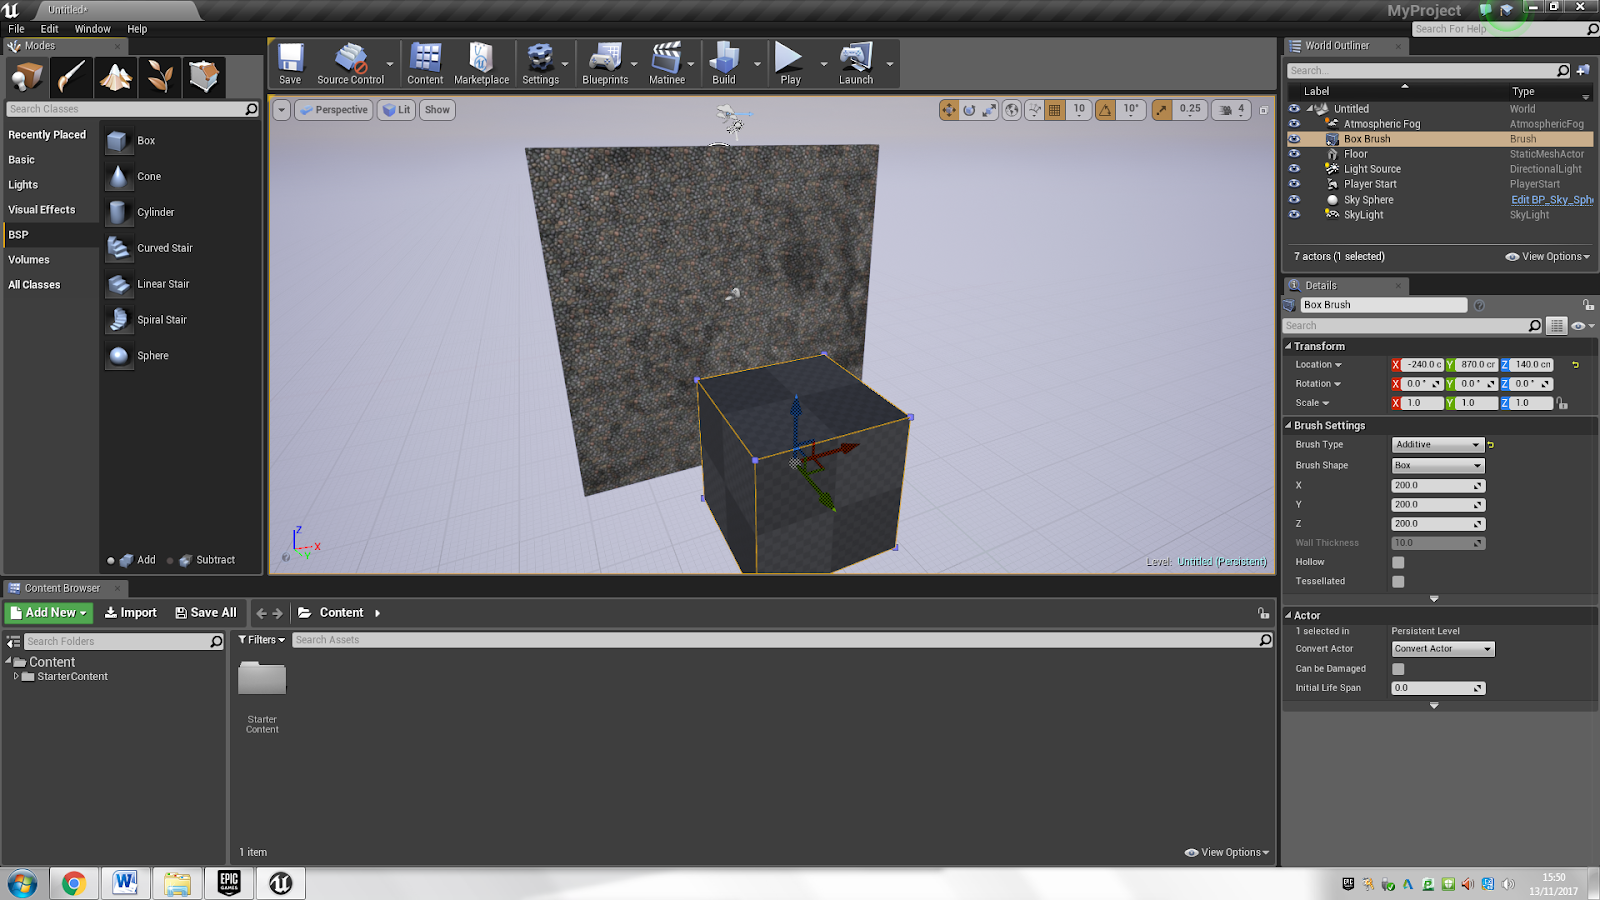Open the Matinee toolbar icon
This screenshot has height=900, width=1600.
click(x=667, y=64)
